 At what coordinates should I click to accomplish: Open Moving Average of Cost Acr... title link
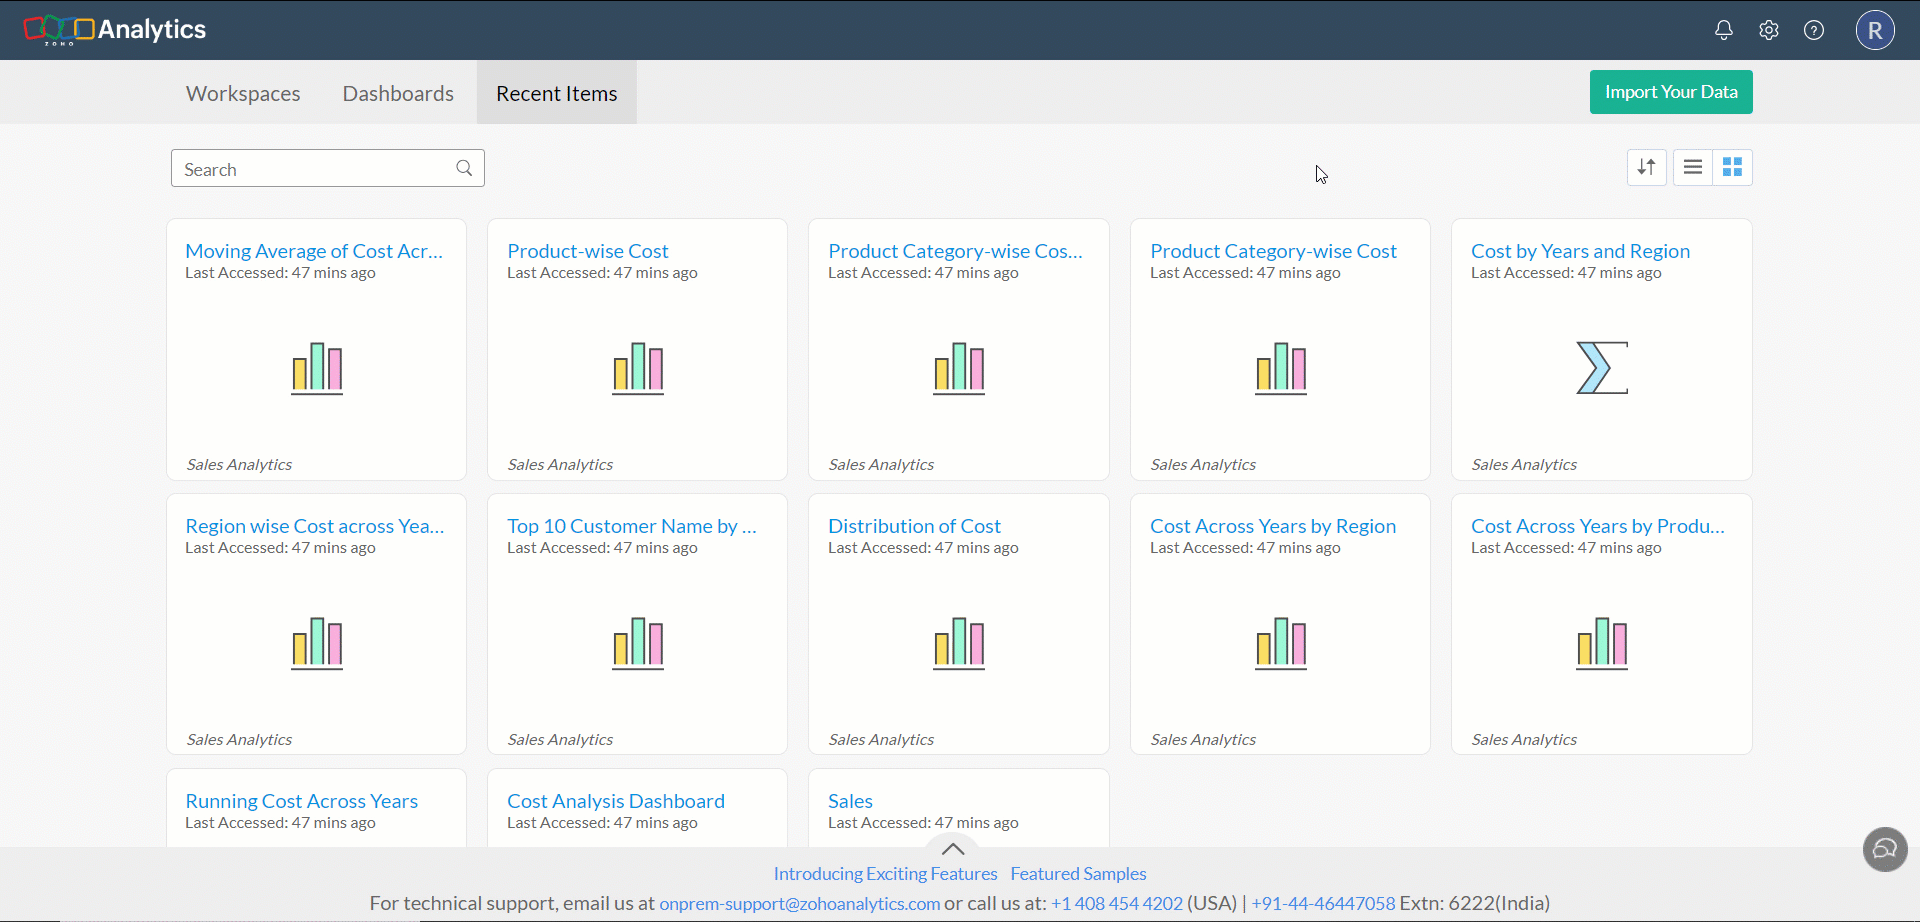click(x=314, y=251)
